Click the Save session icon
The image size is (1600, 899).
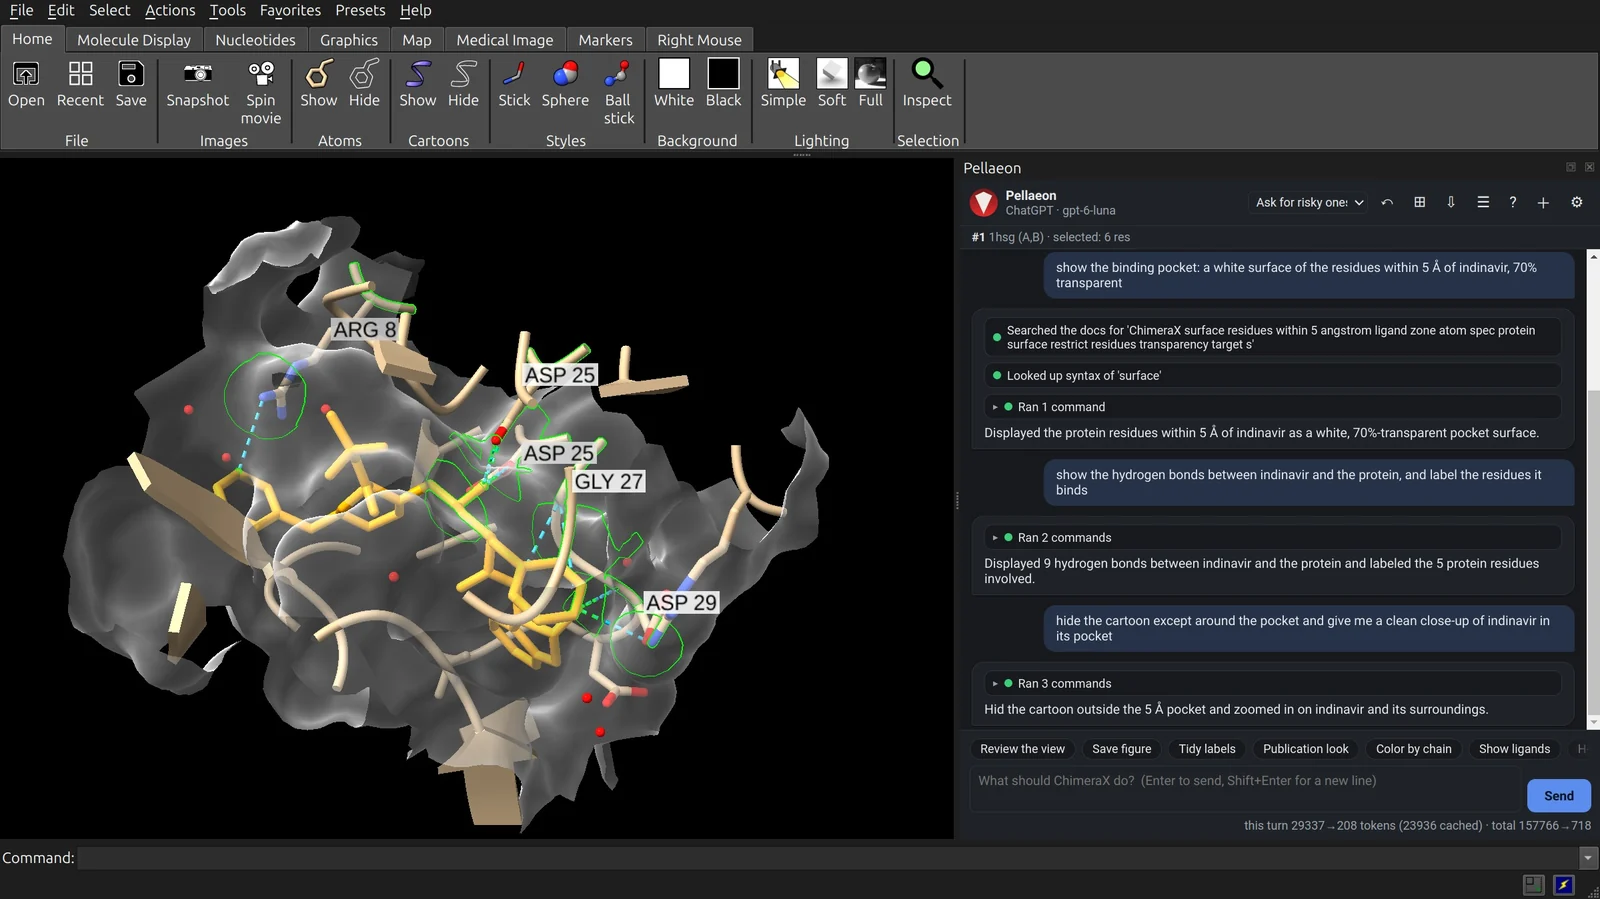tap(131, 74)
